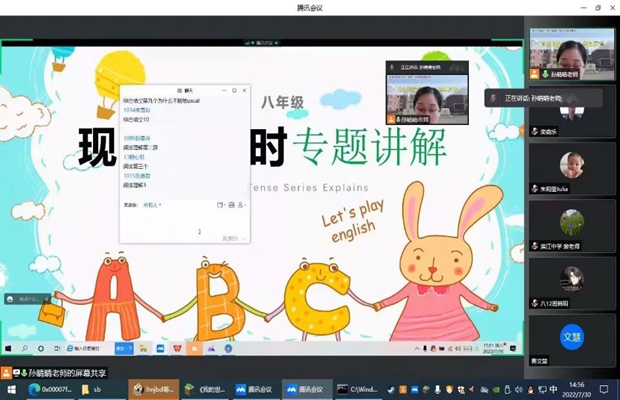
Task: Click the chat message input area
Action: 180,222
